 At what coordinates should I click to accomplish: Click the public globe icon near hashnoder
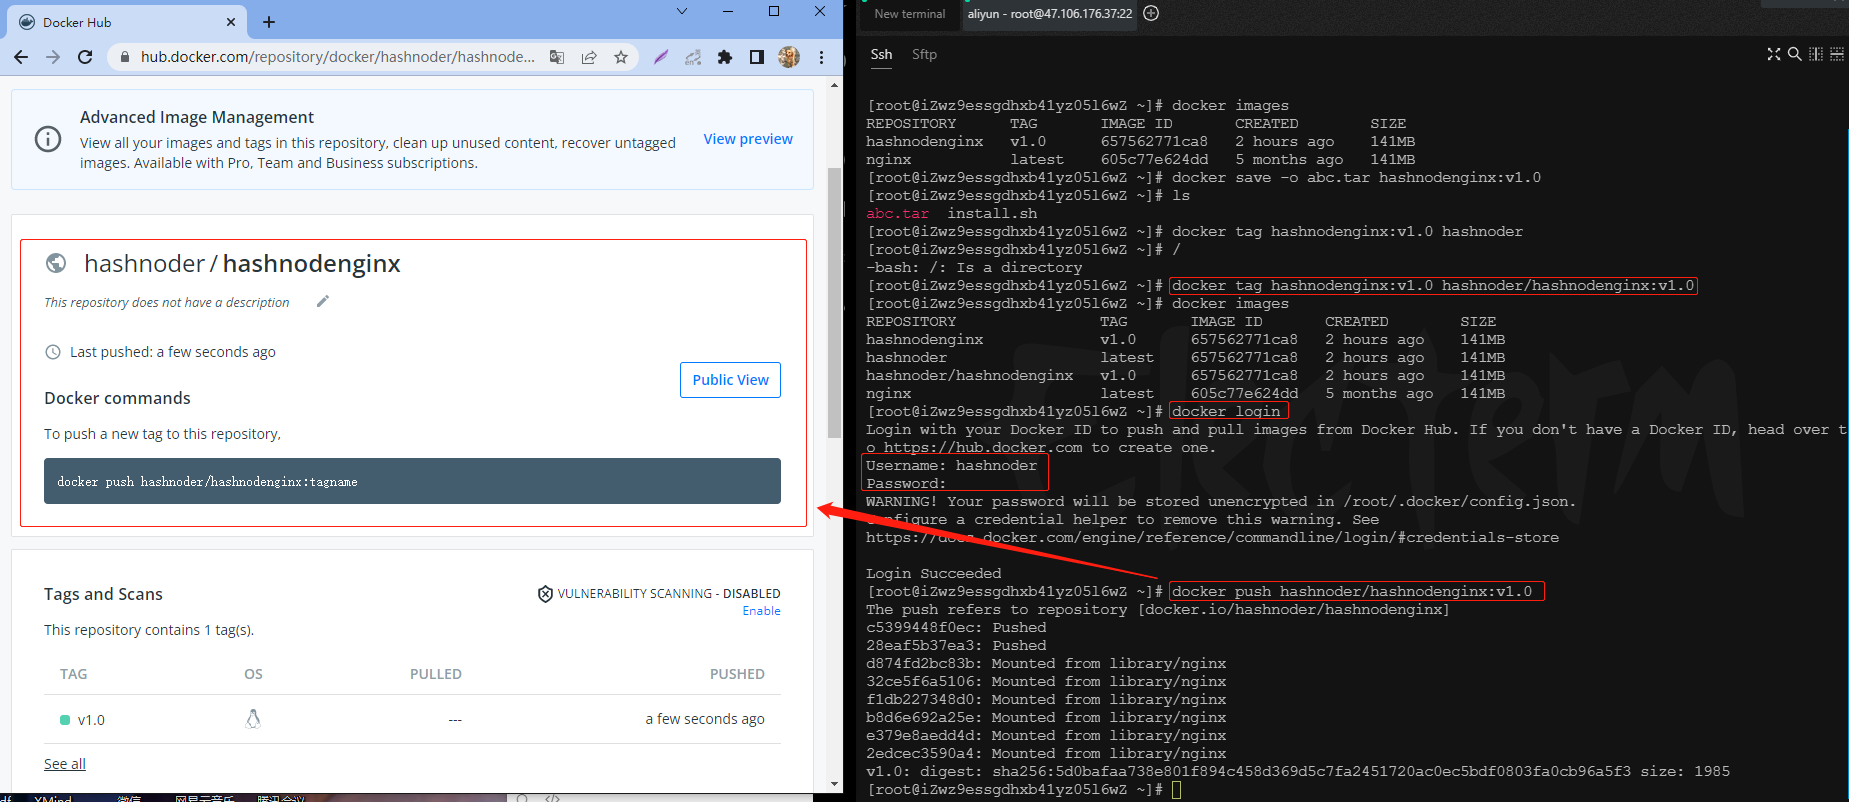point(56,263)
